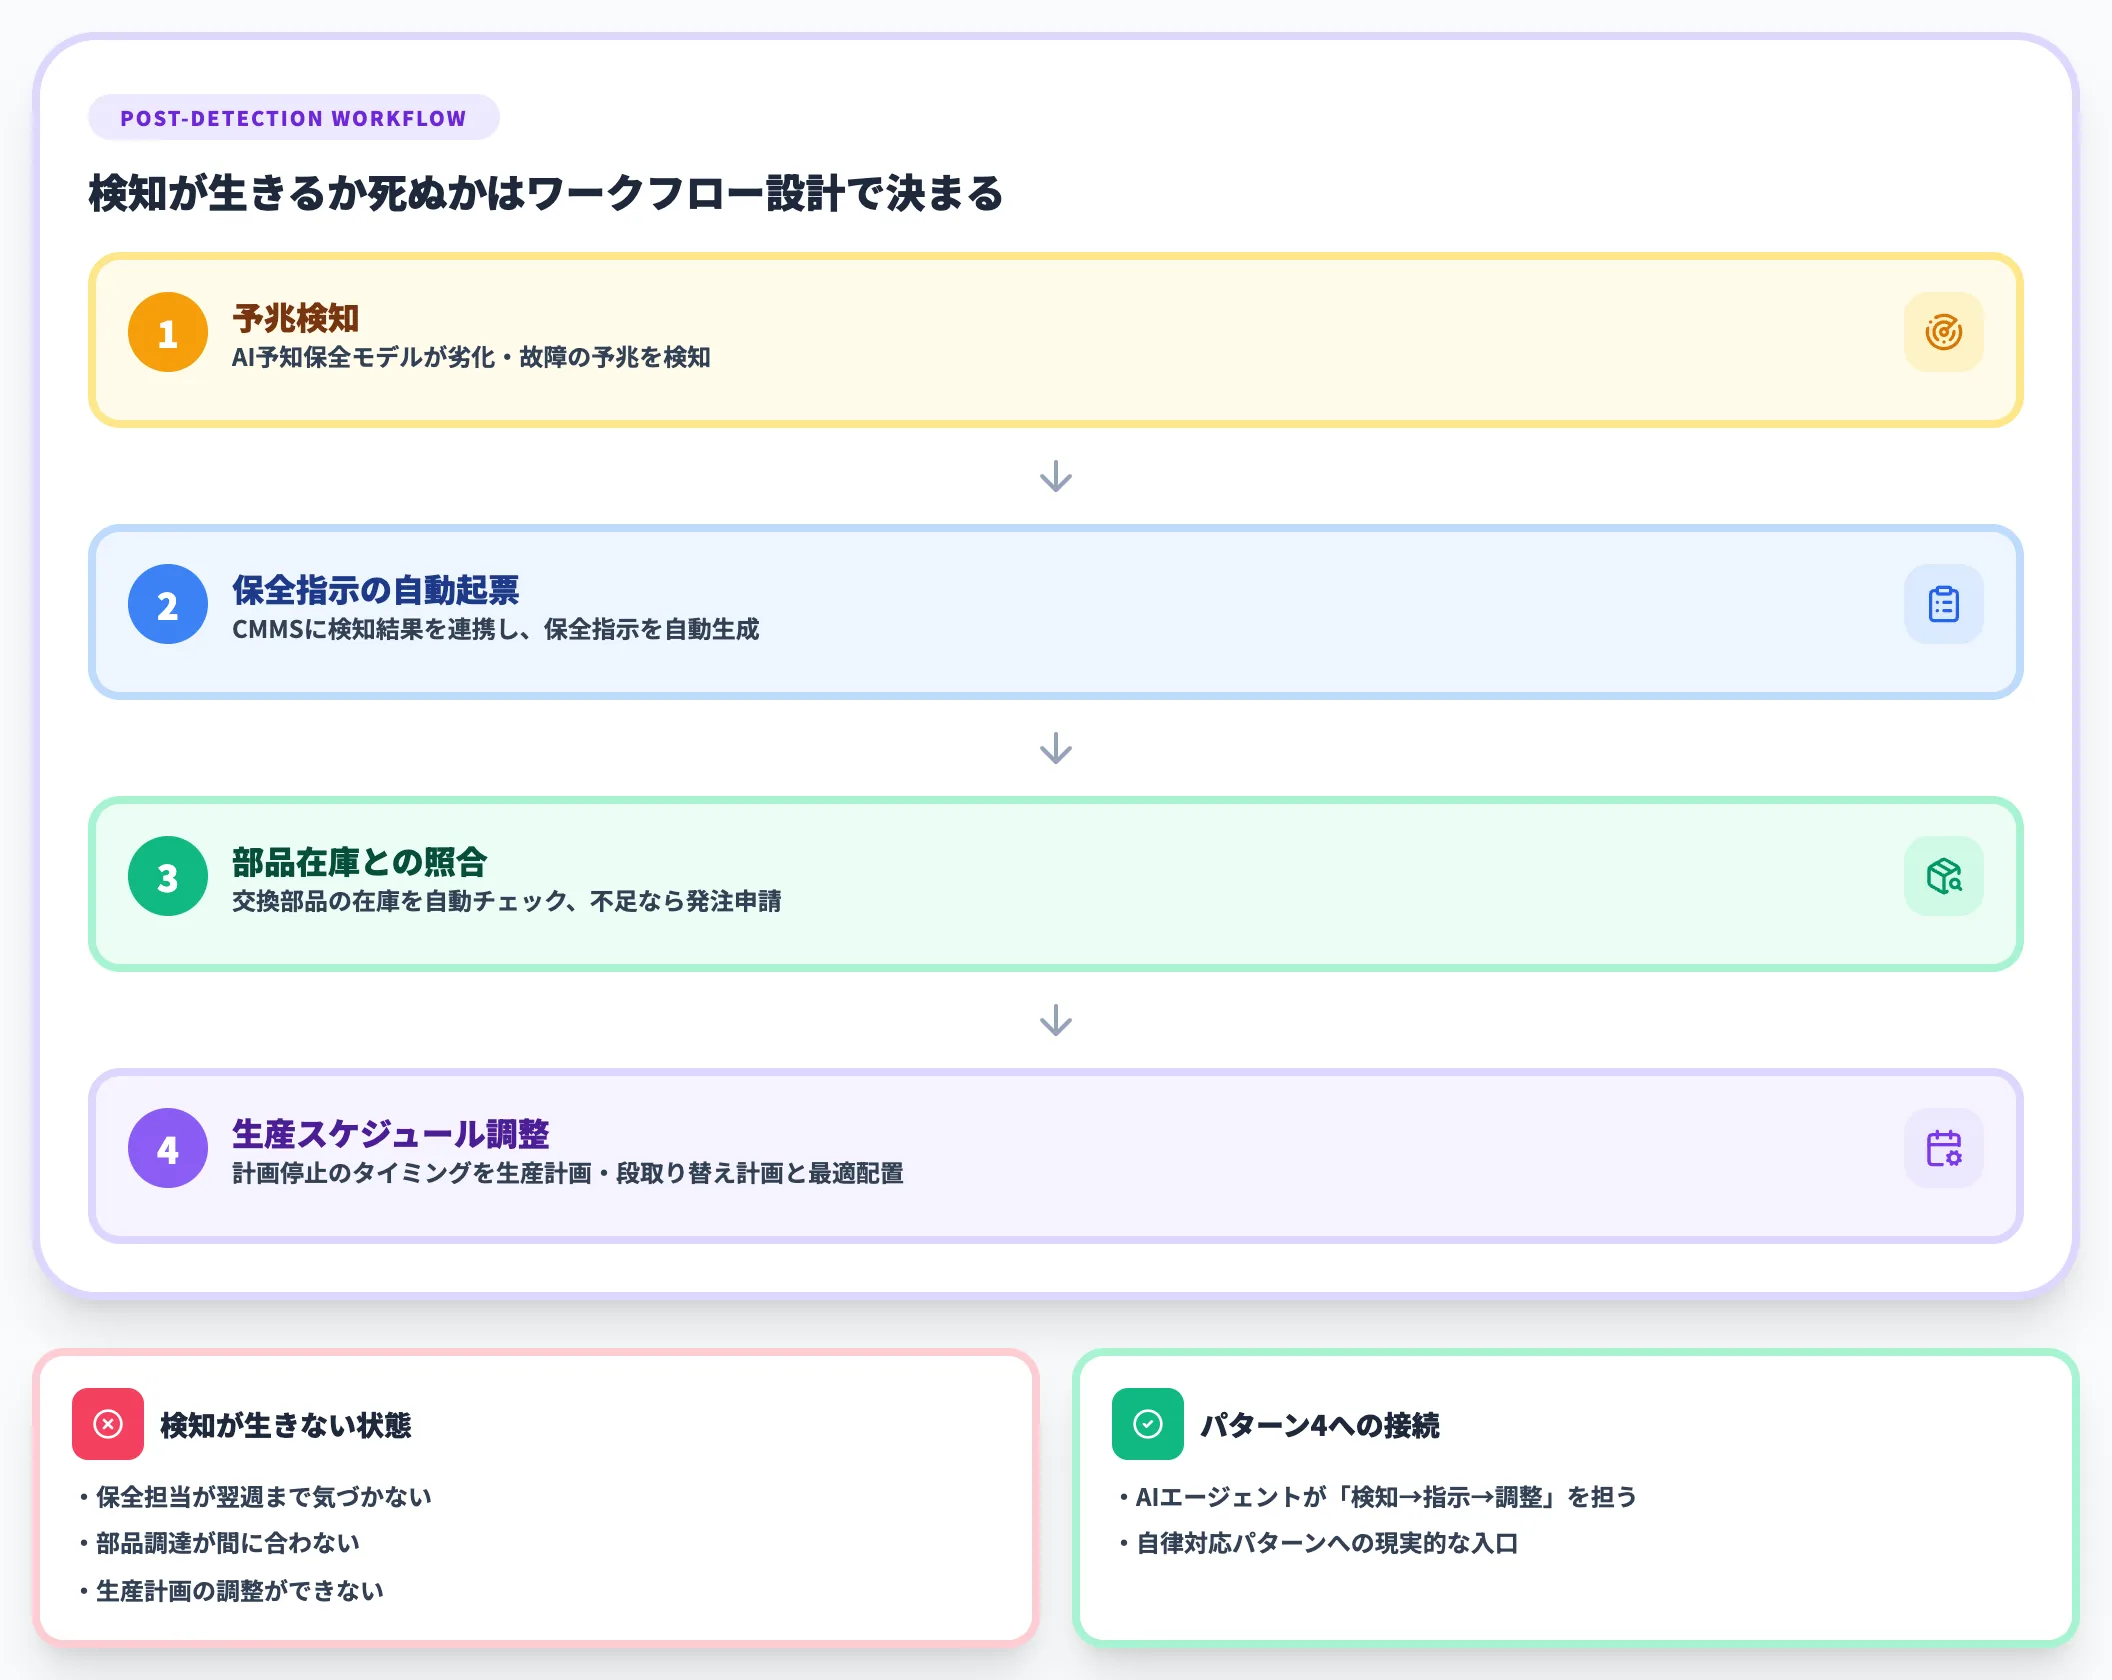
Task: Click the text CMMSに検知結果を連携し、保全指示を自動生成
Action: pyautogui.click(x=496, y=629)
